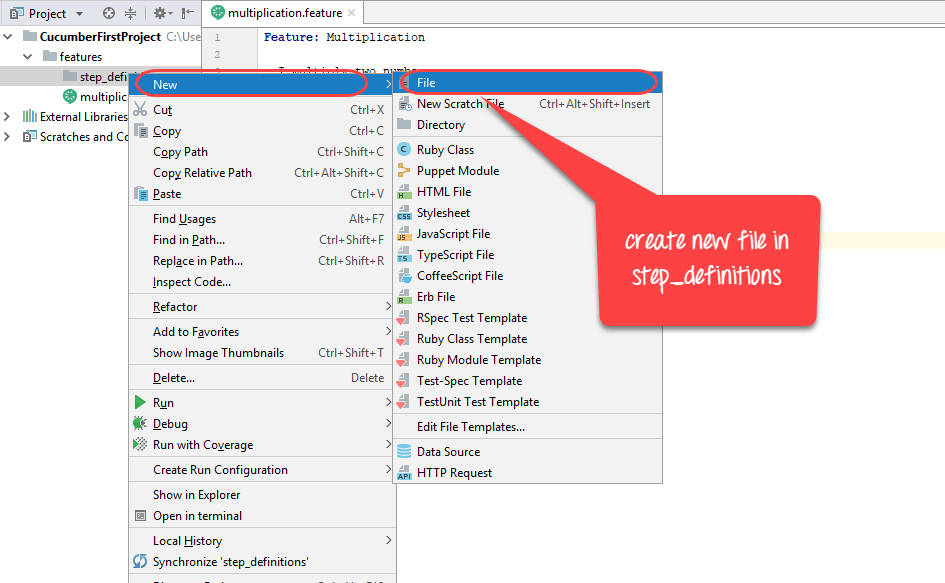Screen dimensions: 945x583
Task: Expand External Libraries node
Action: point(8,117)
